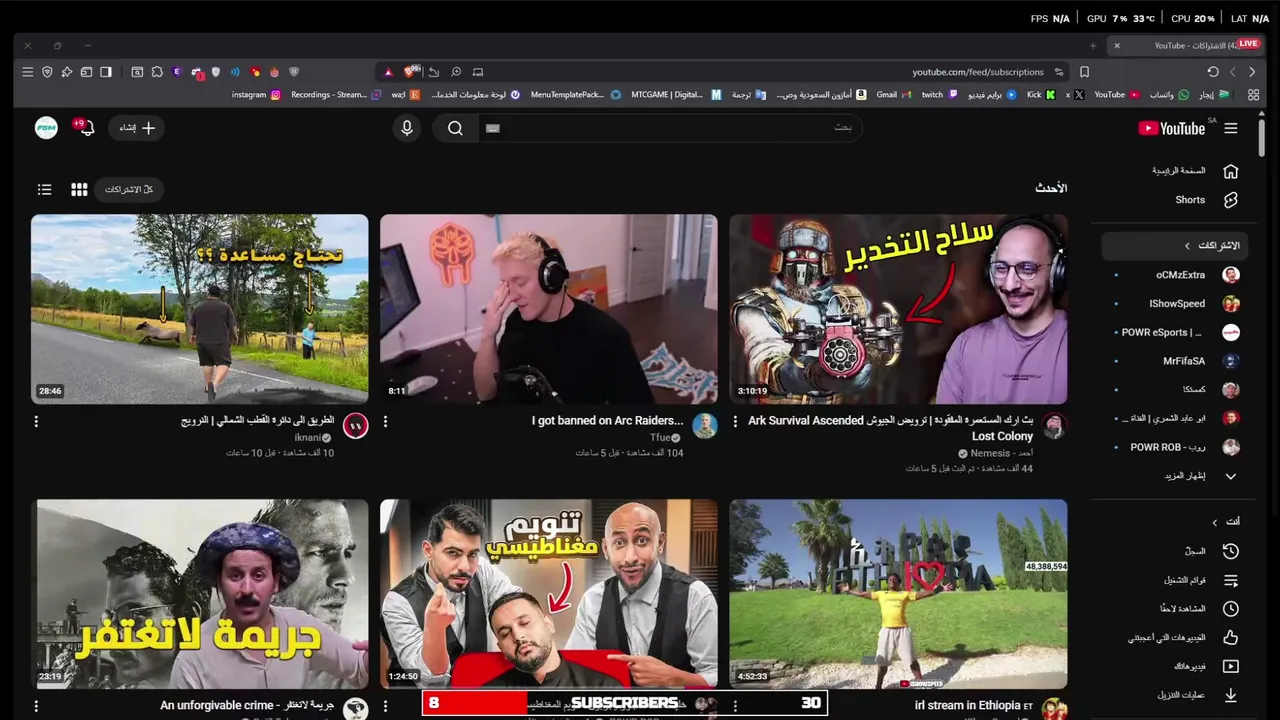Reload the page with browser refresh

tap(1213, 72)
